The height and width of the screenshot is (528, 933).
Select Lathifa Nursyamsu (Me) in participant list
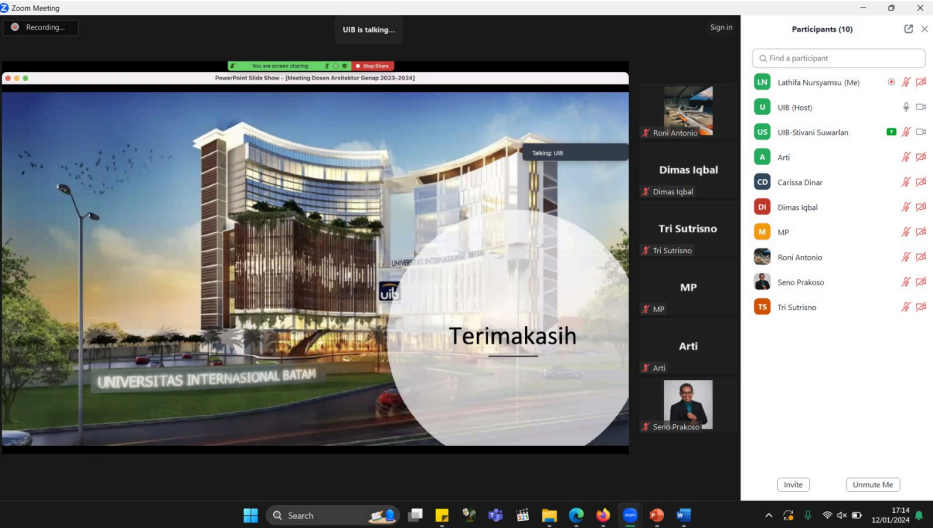[x=838, y=82]
